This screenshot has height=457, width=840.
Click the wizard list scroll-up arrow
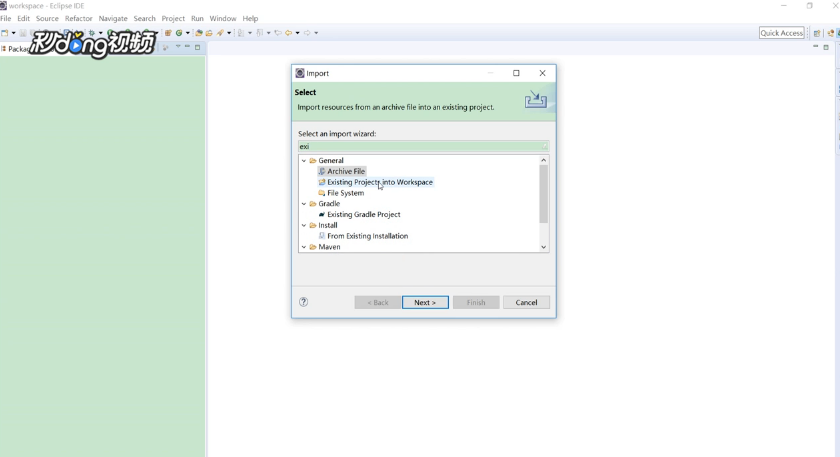pos(543,160)
